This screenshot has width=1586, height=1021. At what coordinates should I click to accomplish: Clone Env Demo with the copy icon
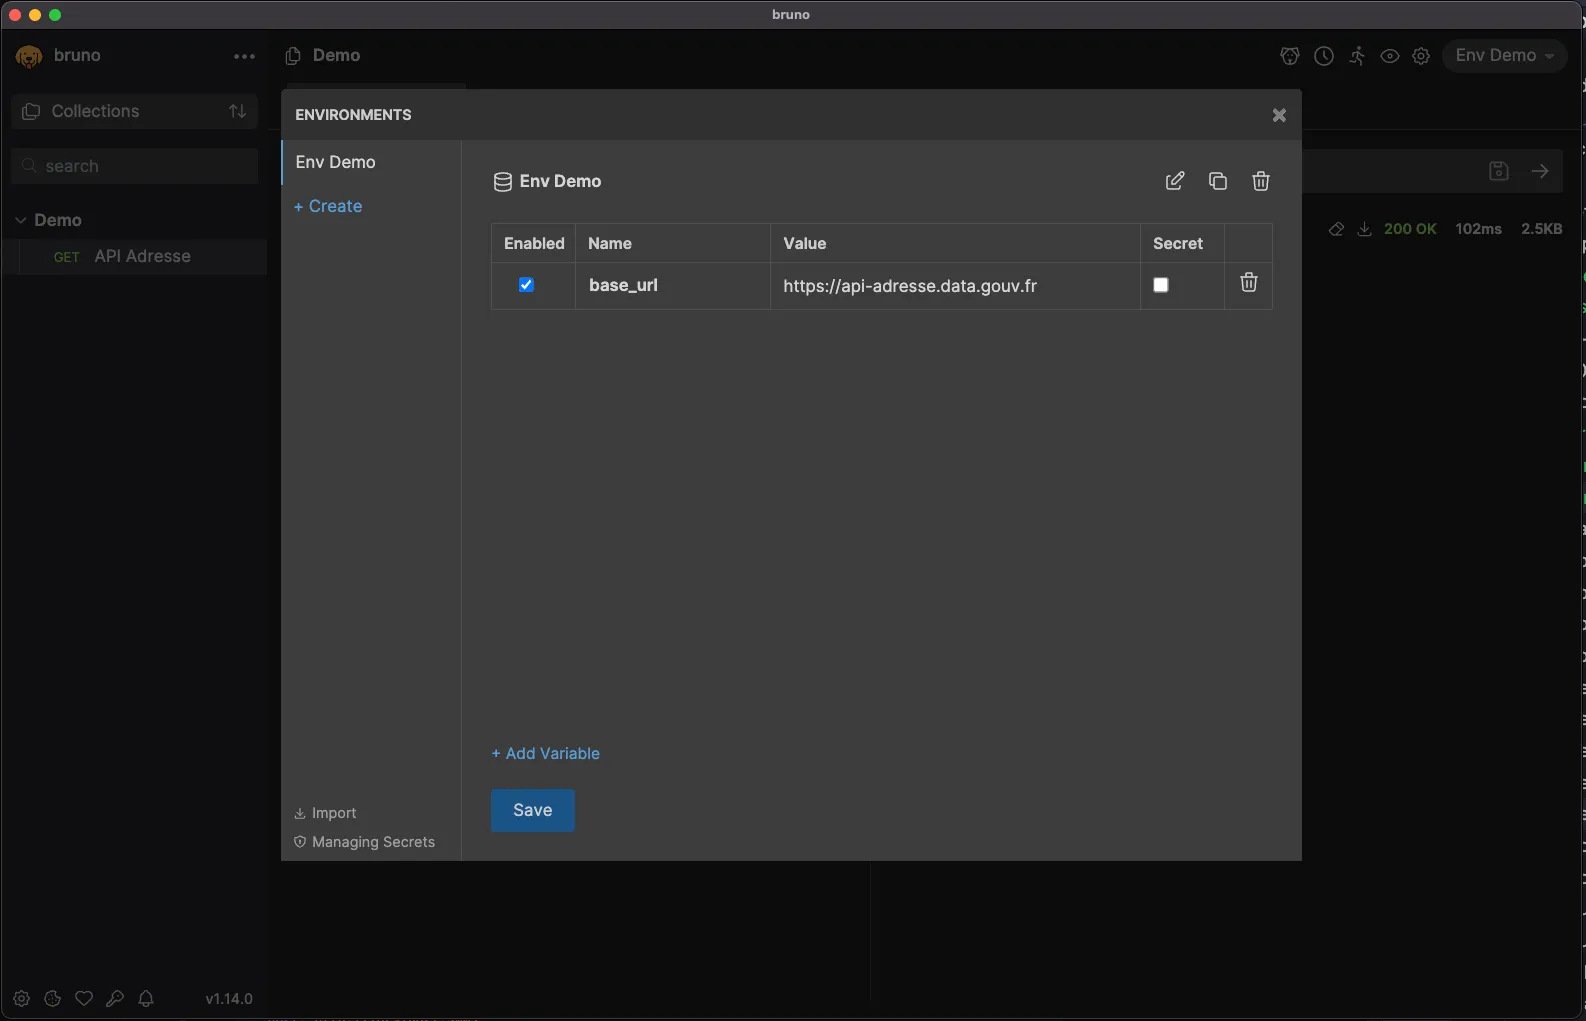(x=1217, y=181)
